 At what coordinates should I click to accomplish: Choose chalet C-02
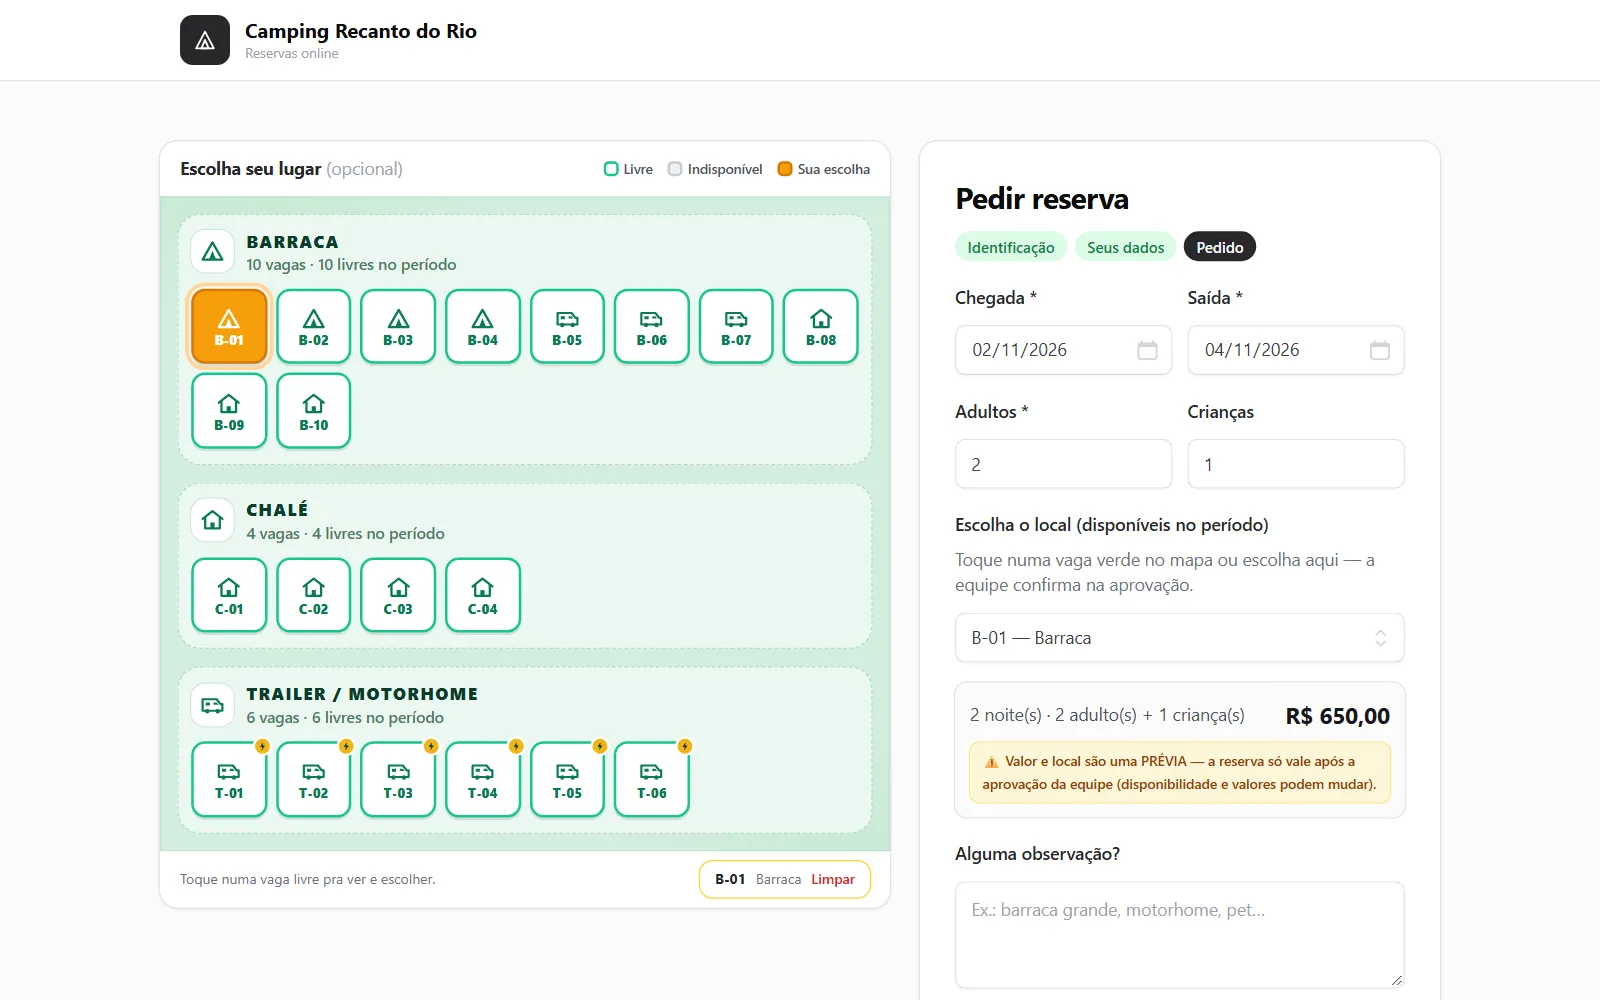[314, 595]
